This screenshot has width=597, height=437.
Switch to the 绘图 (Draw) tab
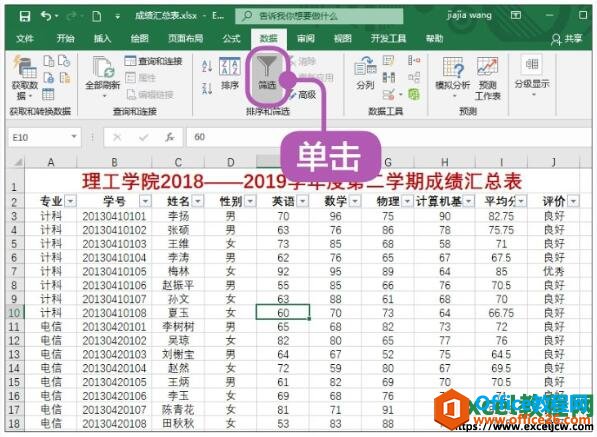pyautogui.click(x=140, y=38)
